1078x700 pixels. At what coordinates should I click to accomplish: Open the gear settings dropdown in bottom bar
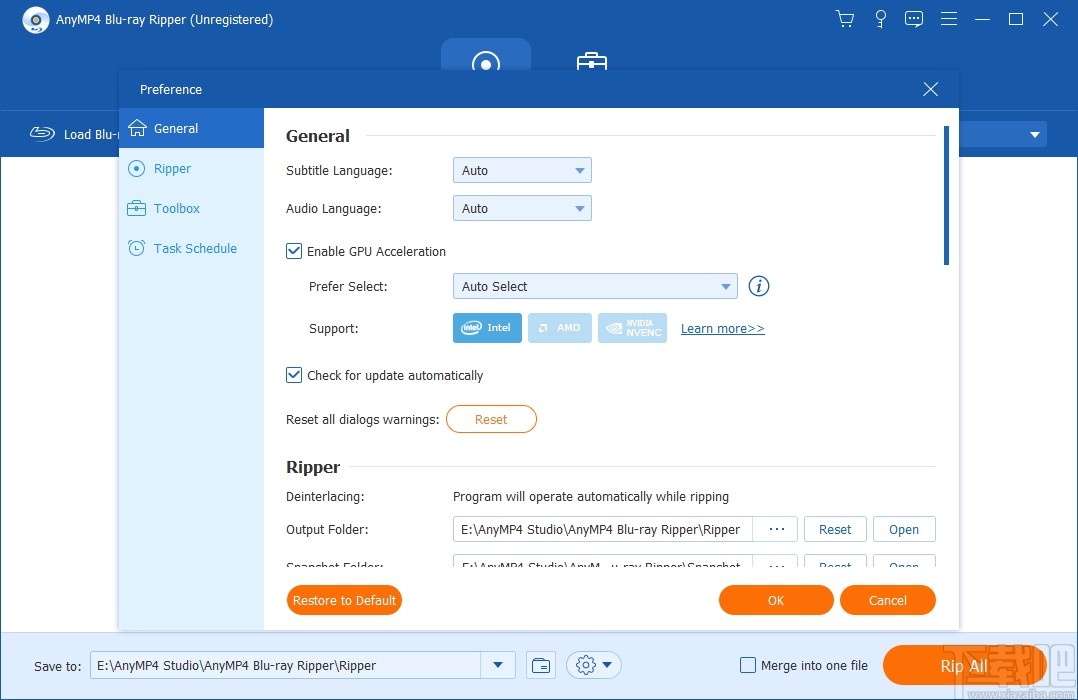(x=593, y=665)
